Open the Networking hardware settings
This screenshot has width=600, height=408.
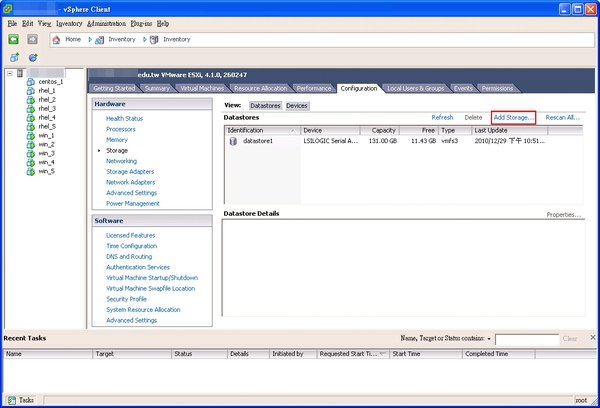pos(121,161)
